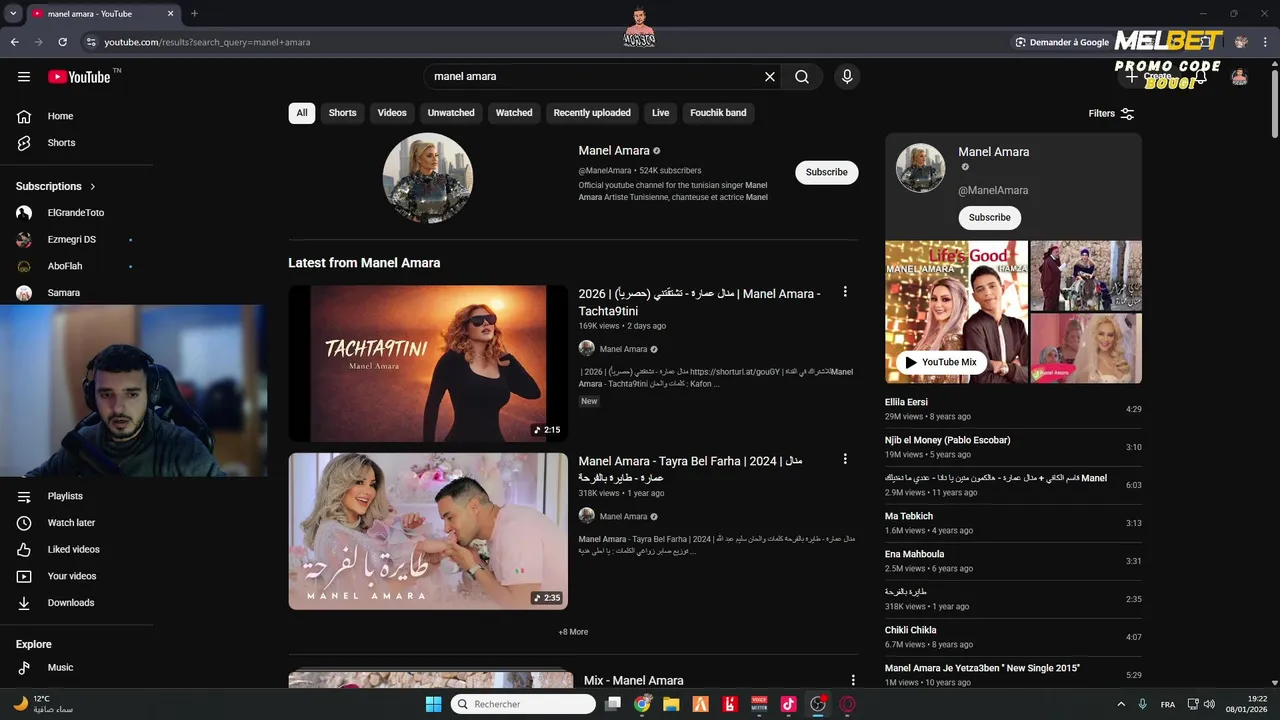Open browser tab search dropdown
The width and height of the screenshot is (1280, 720).
tap(13, 13)
